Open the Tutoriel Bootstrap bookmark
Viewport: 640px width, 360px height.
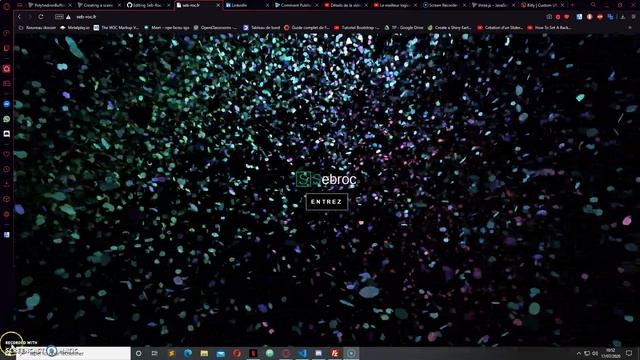point(357,28)
